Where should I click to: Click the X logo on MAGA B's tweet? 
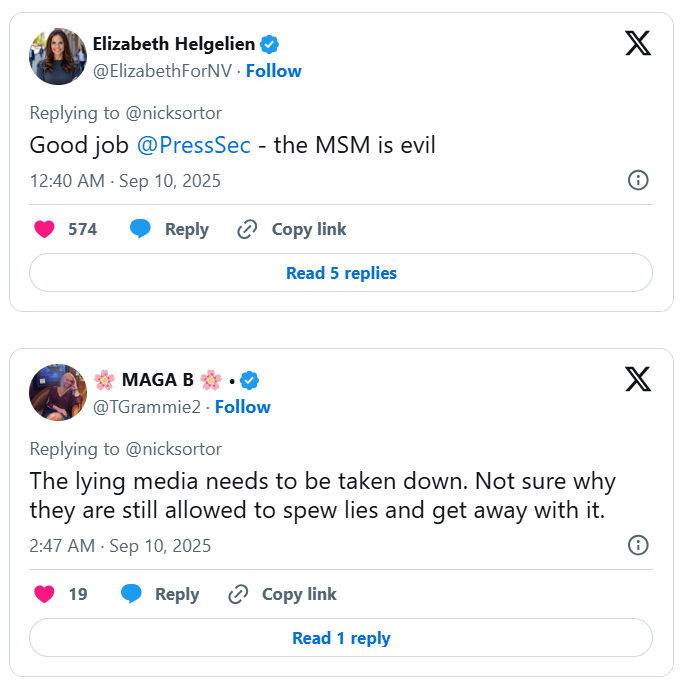tap(637, 380)
